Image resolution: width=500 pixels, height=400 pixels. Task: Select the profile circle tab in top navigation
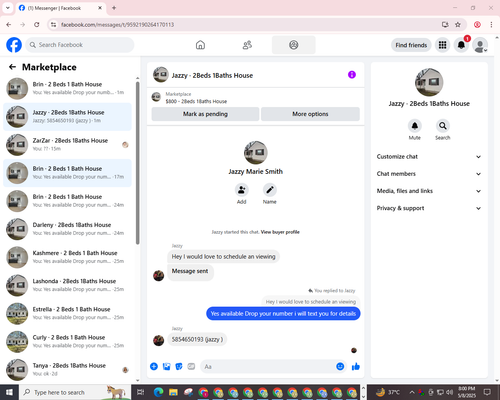click(294, 45)
